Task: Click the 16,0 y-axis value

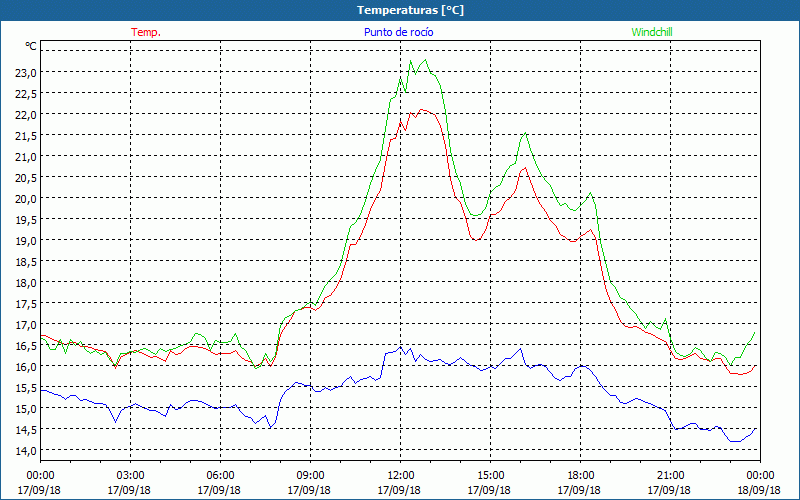Action: pyautogui.click(x=26, y=366)
